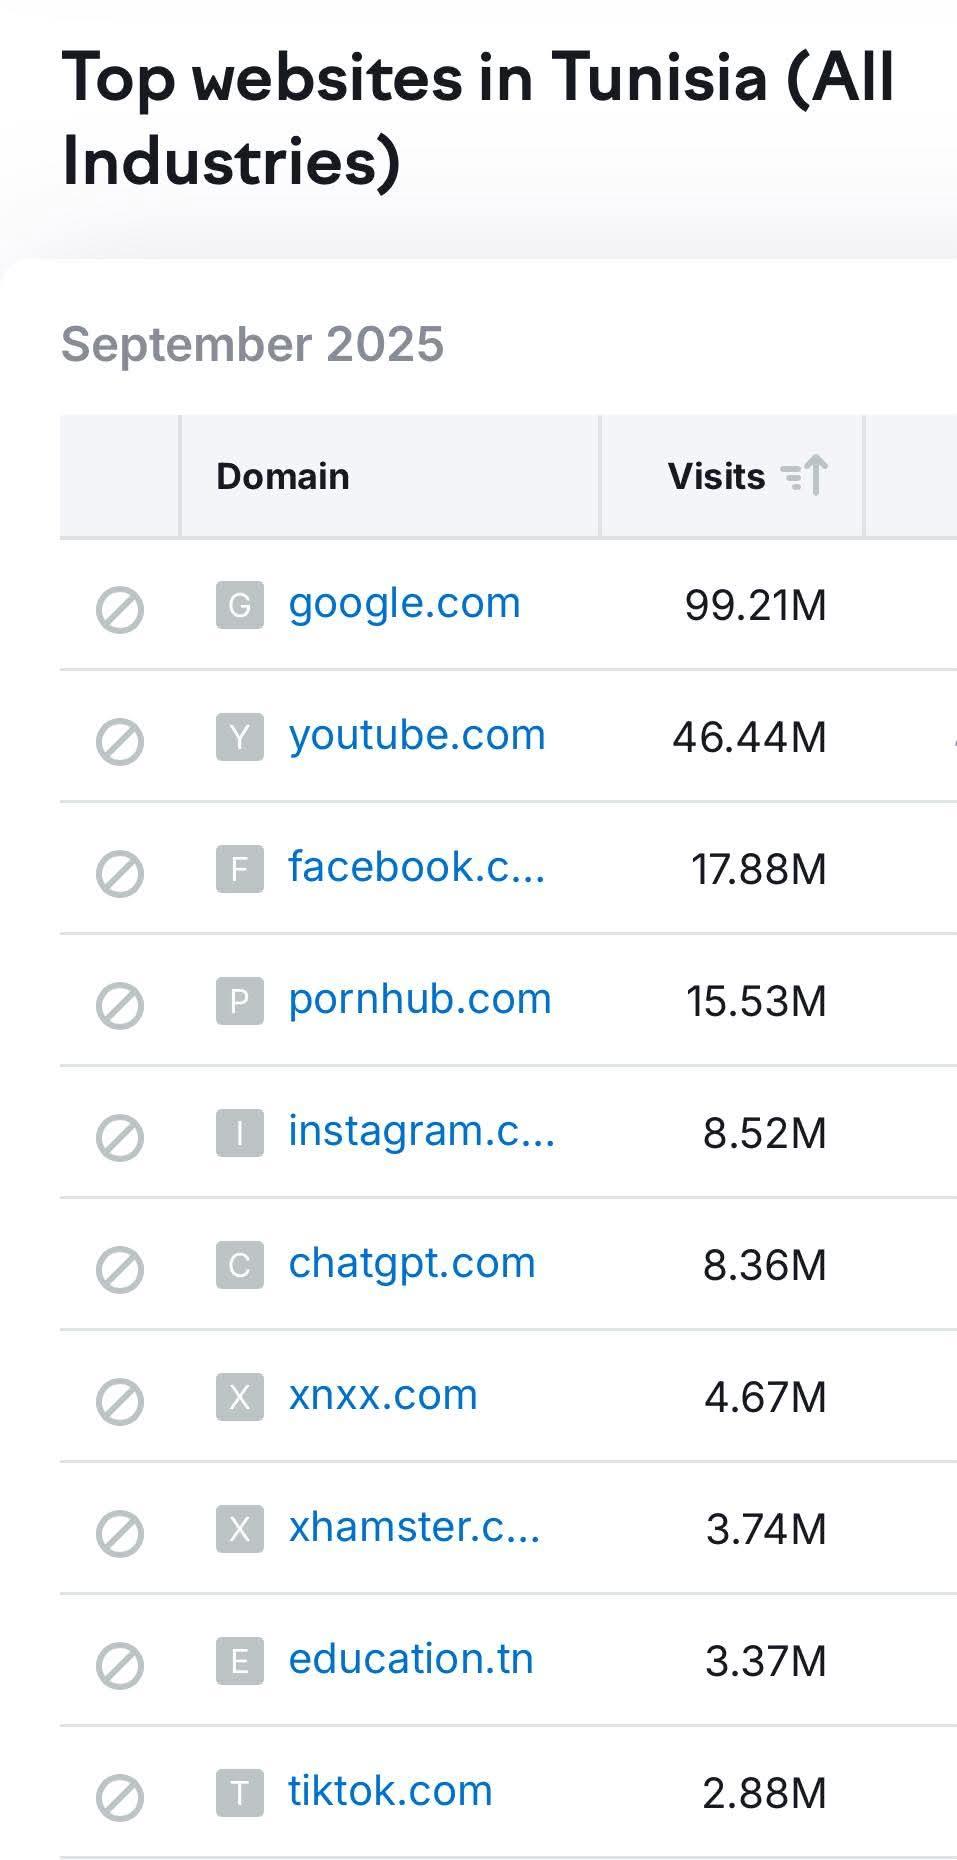
Task: Click the exclude icon next to chatgpt.com
Action: 120,1269
